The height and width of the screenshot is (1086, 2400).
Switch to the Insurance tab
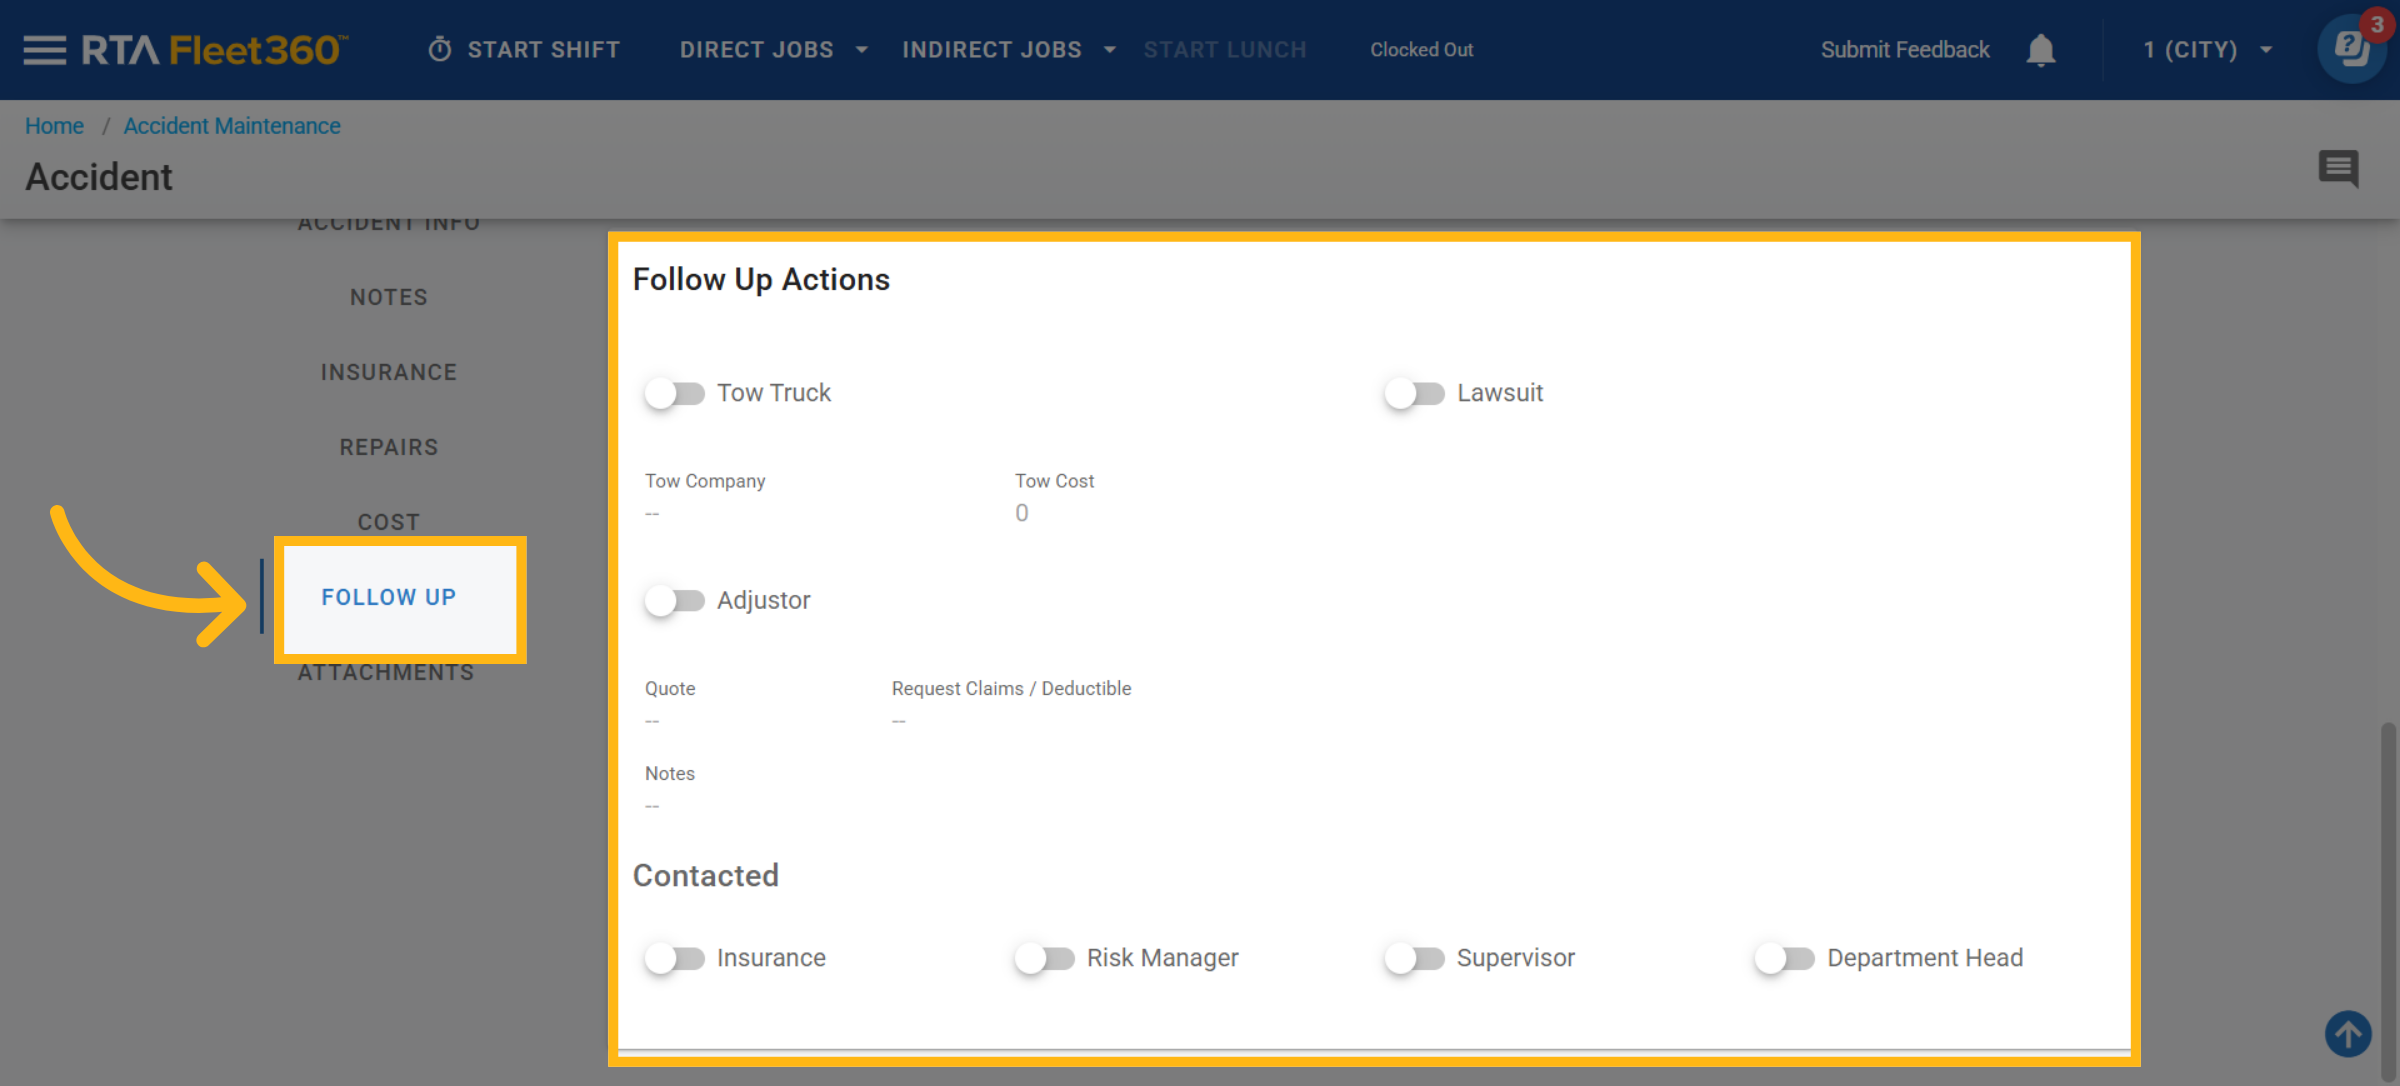click(x=388, y=372)
